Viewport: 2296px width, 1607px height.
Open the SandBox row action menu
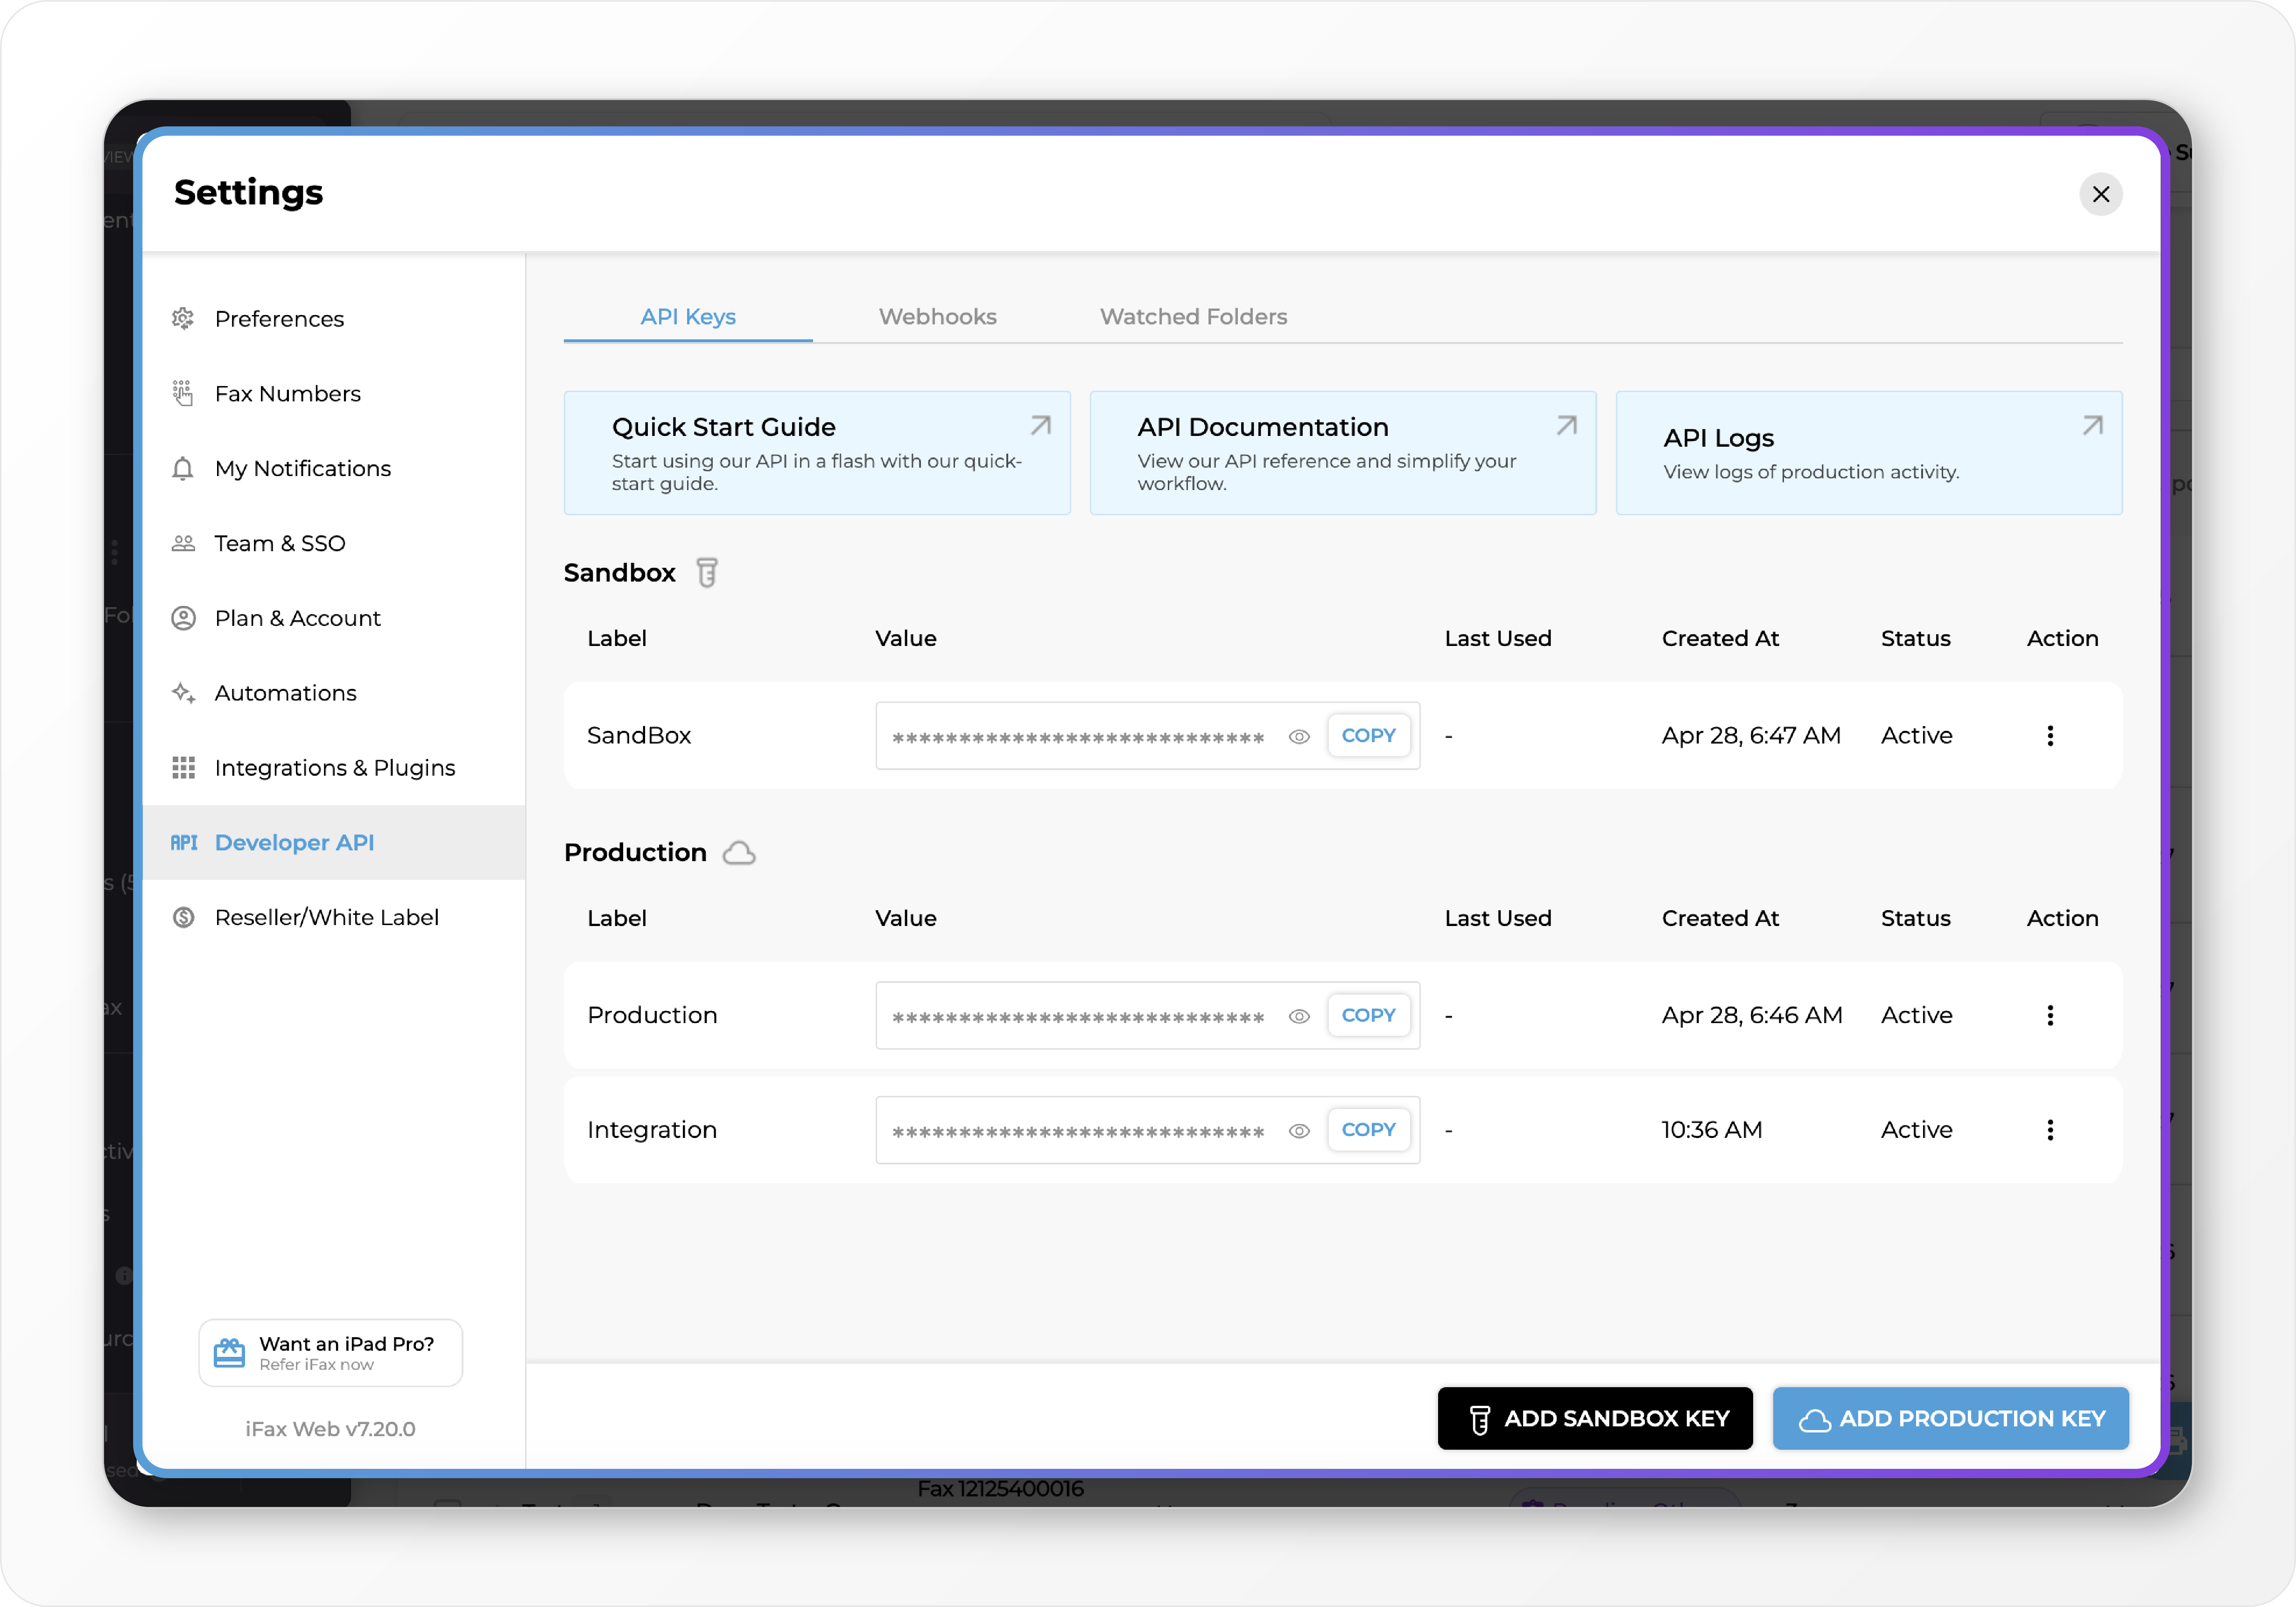click(2049, 736)
